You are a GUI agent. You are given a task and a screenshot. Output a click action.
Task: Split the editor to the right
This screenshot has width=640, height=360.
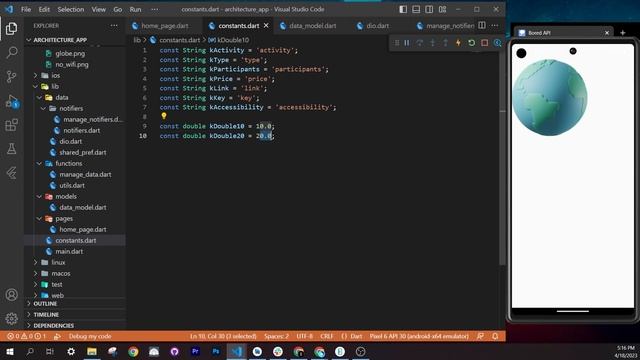(482, 25)
